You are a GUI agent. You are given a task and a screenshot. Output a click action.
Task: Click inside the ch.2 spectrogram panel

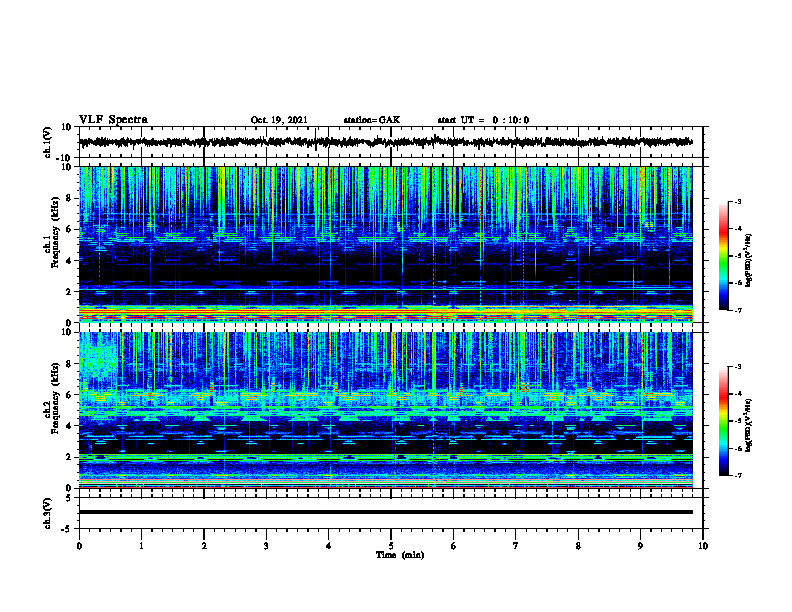385,410
